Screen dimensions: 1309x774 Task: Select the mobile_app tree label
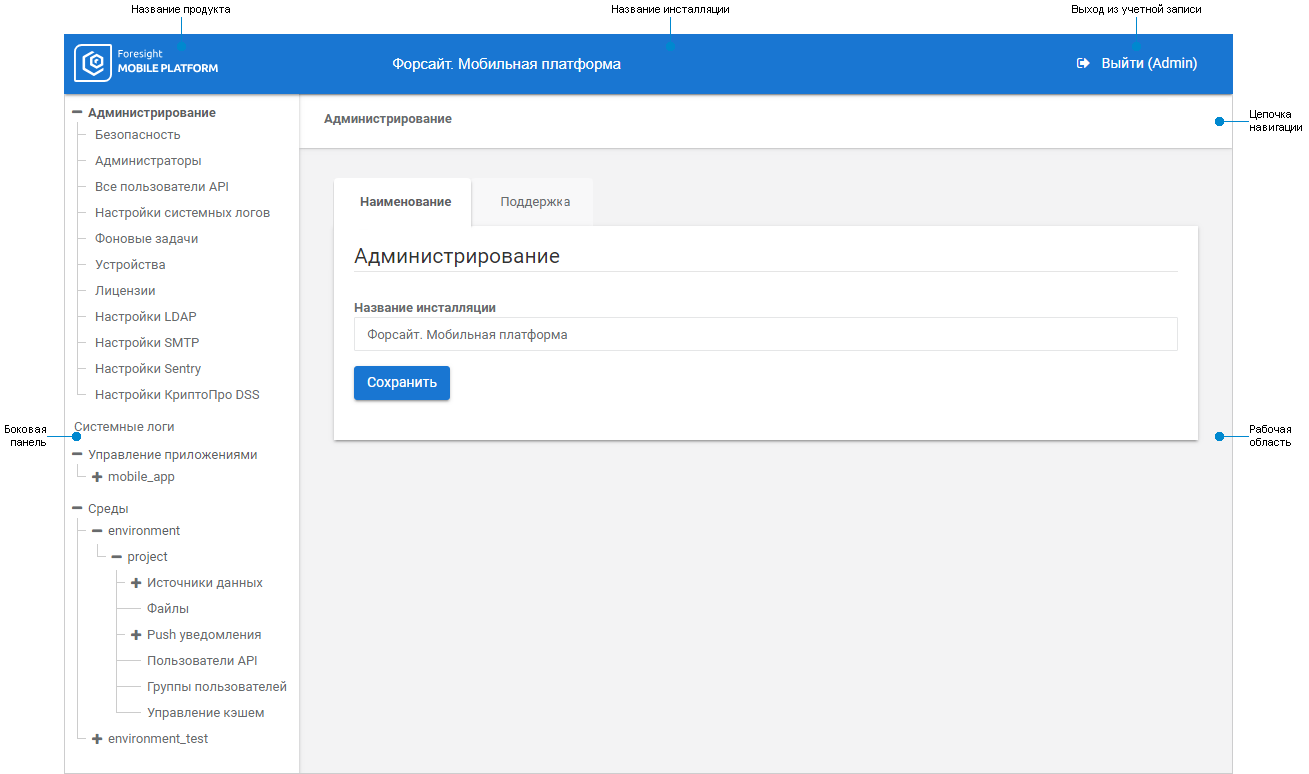(141, 477)
